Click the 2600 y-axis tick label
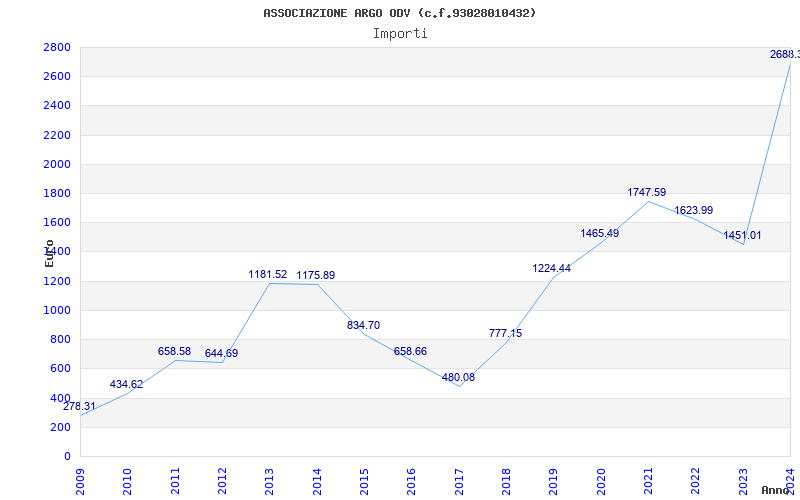The height and width of the screenshot is (500, 800). click(x=58, y=77)
